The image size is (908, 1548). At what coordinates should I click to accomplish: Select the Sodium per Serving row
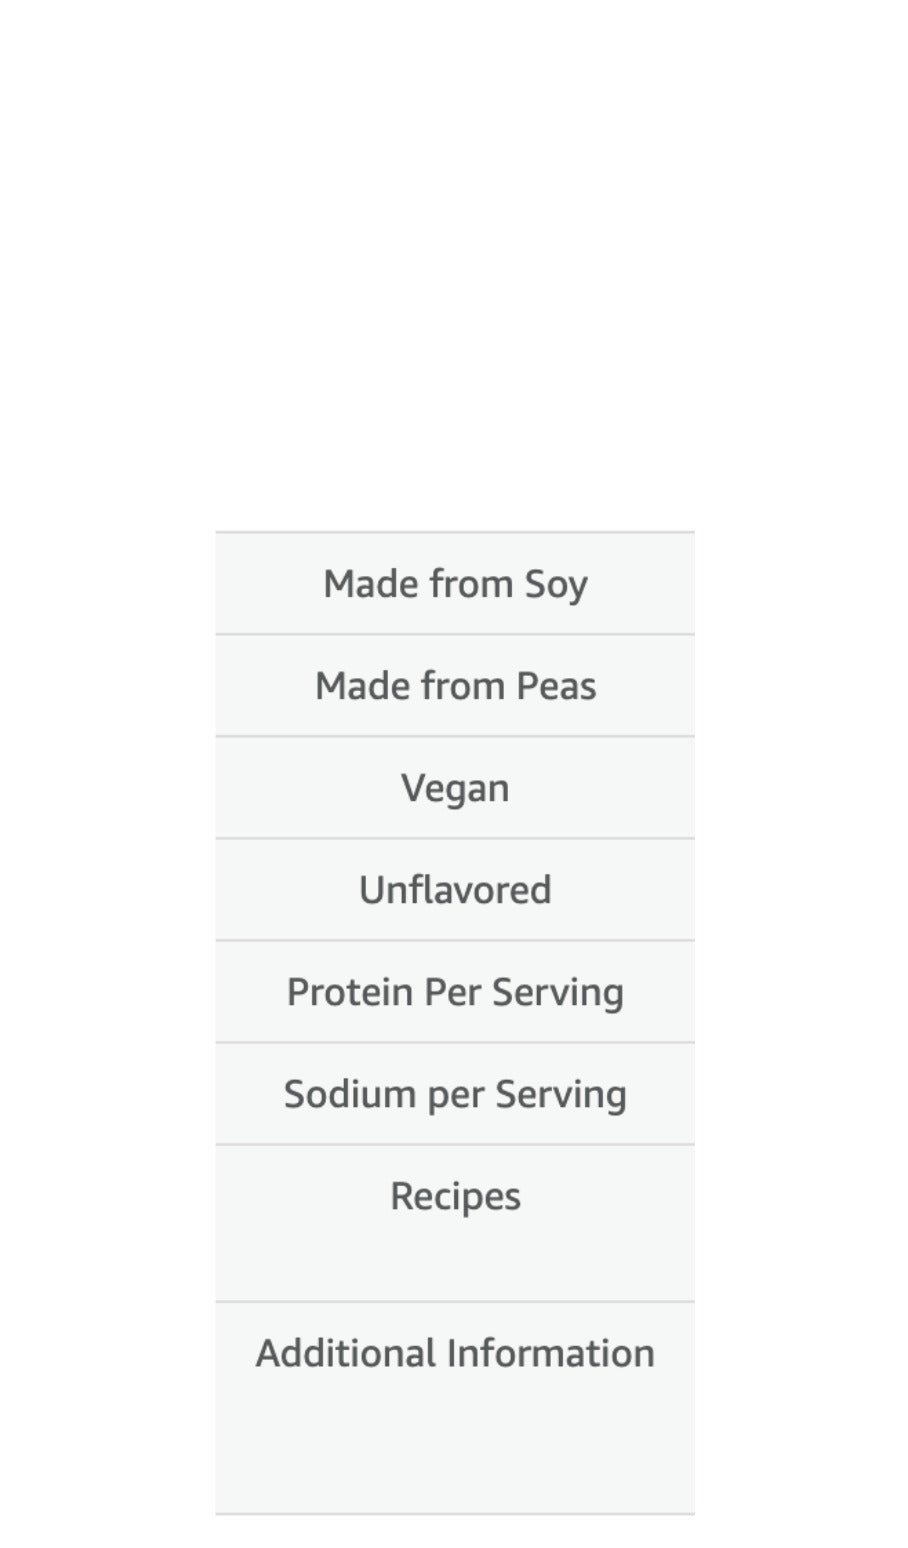pos(455,1094)
